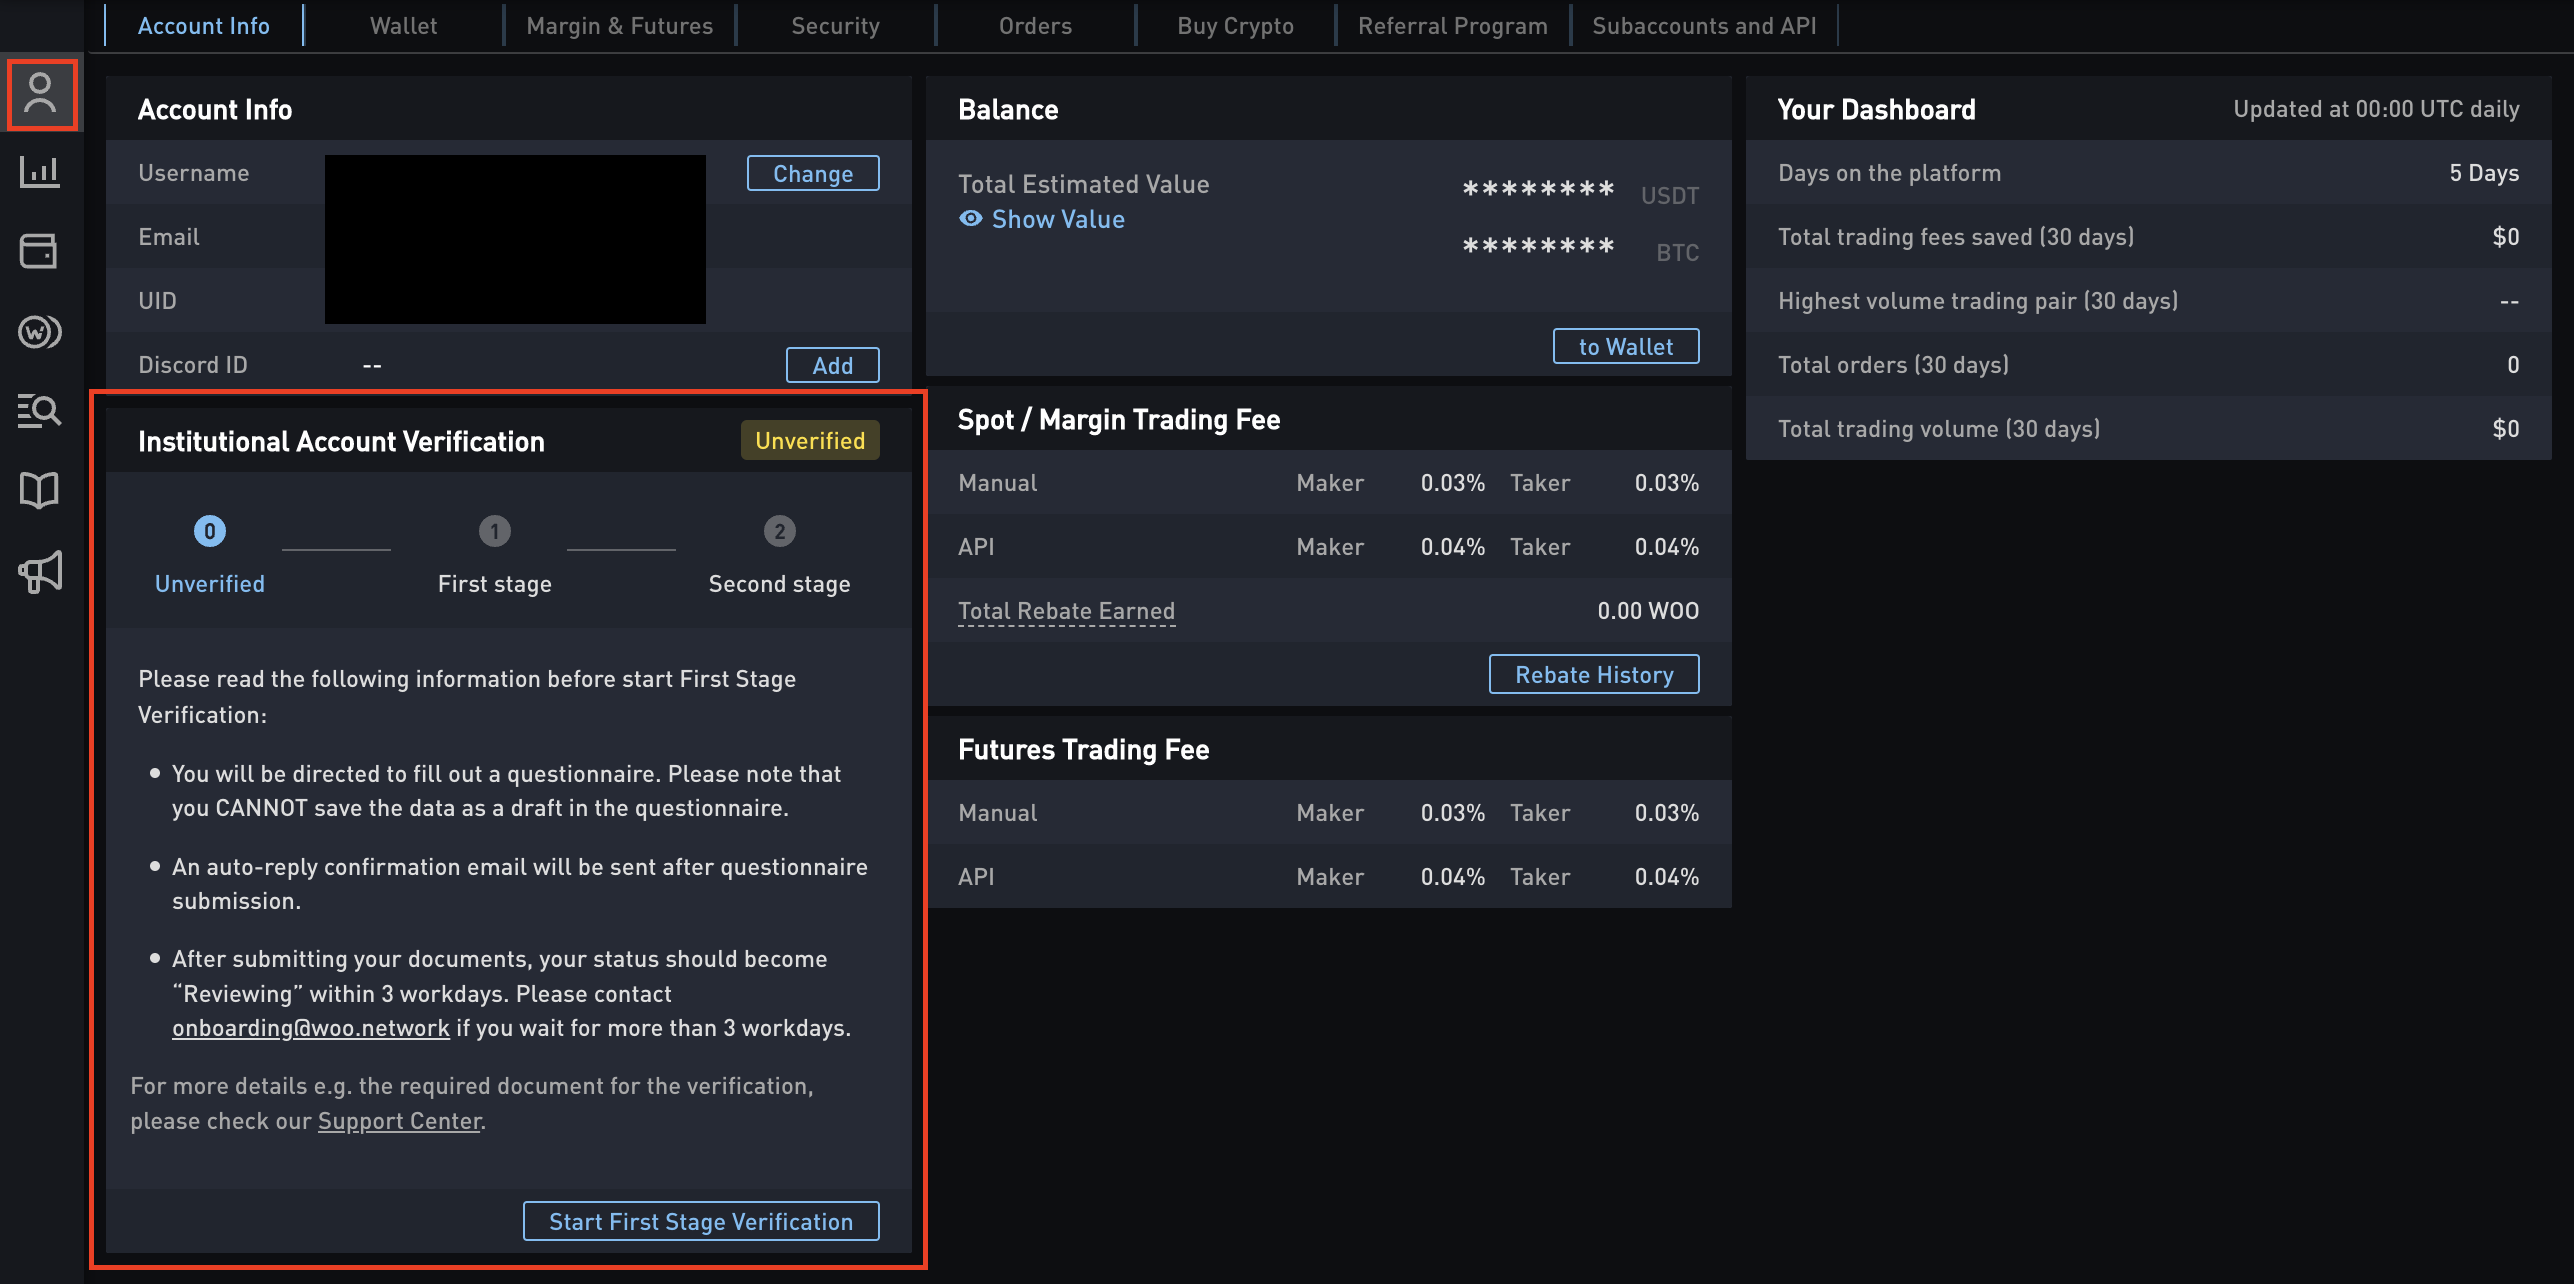
Task: Go to the Security tab
Action: (835, 26)
